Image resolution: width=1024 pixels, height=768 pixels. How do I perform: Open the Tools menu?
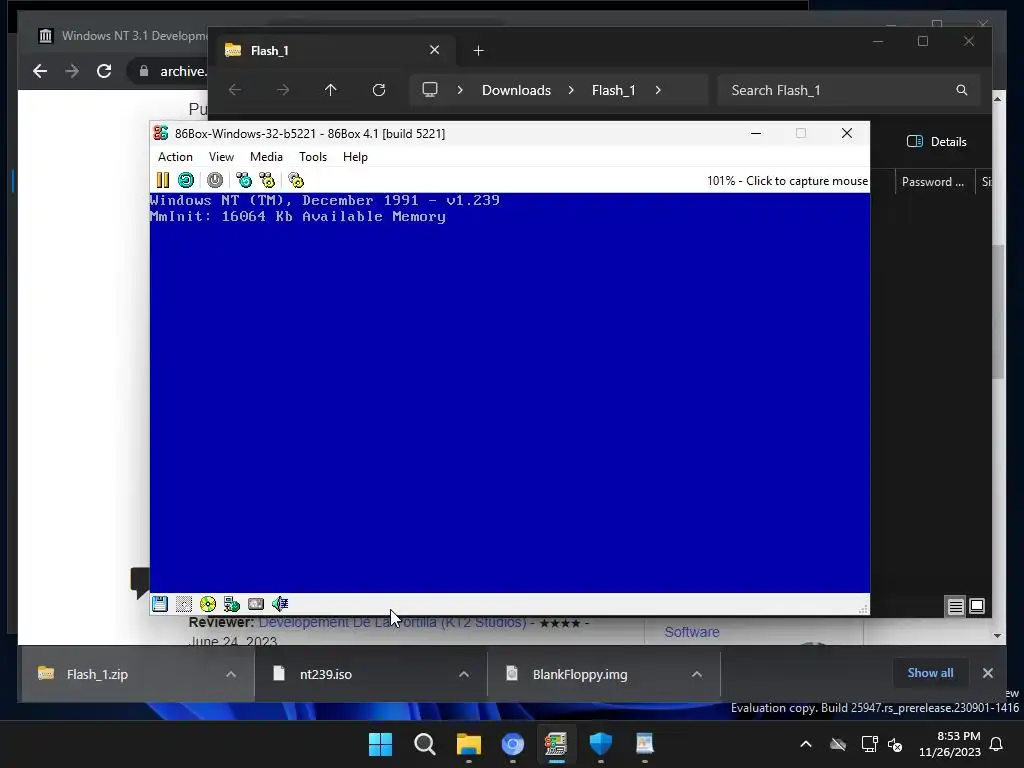pyautogui.click(x=313, y=157)
